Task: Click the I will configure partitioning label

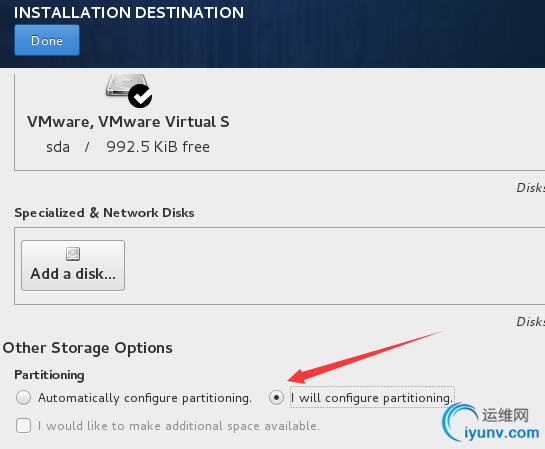Action: [372, 398]
